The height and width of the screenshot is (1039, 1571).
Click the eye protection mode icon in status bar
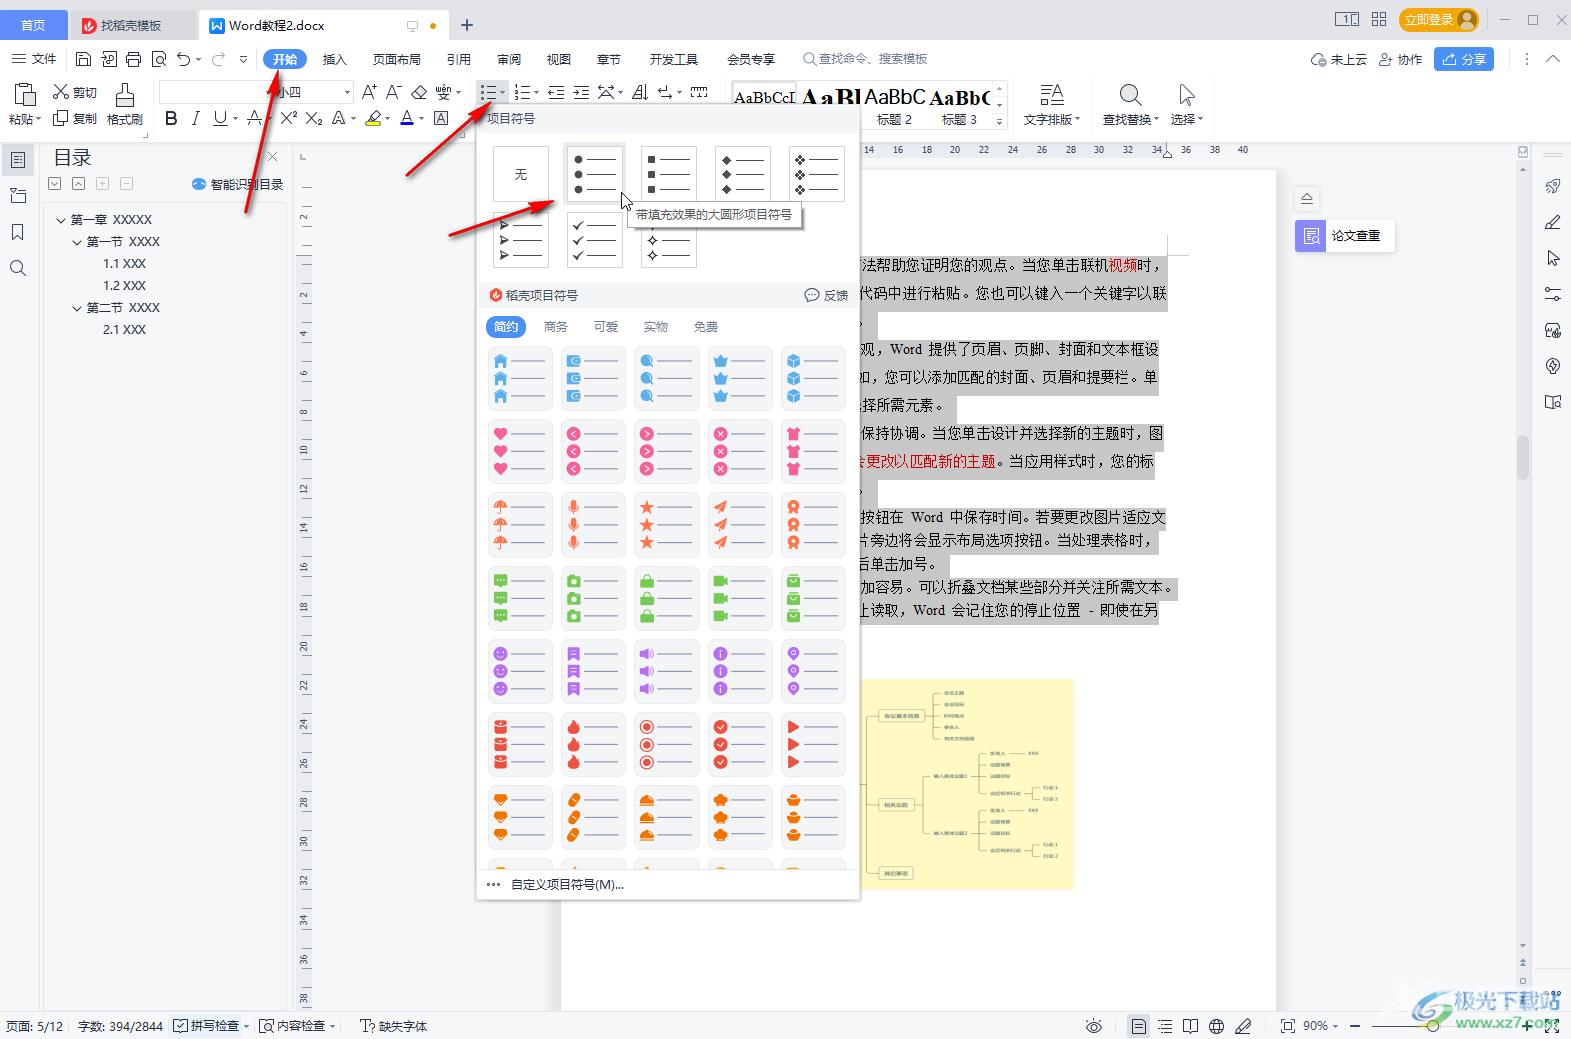pos(1094,1026)
